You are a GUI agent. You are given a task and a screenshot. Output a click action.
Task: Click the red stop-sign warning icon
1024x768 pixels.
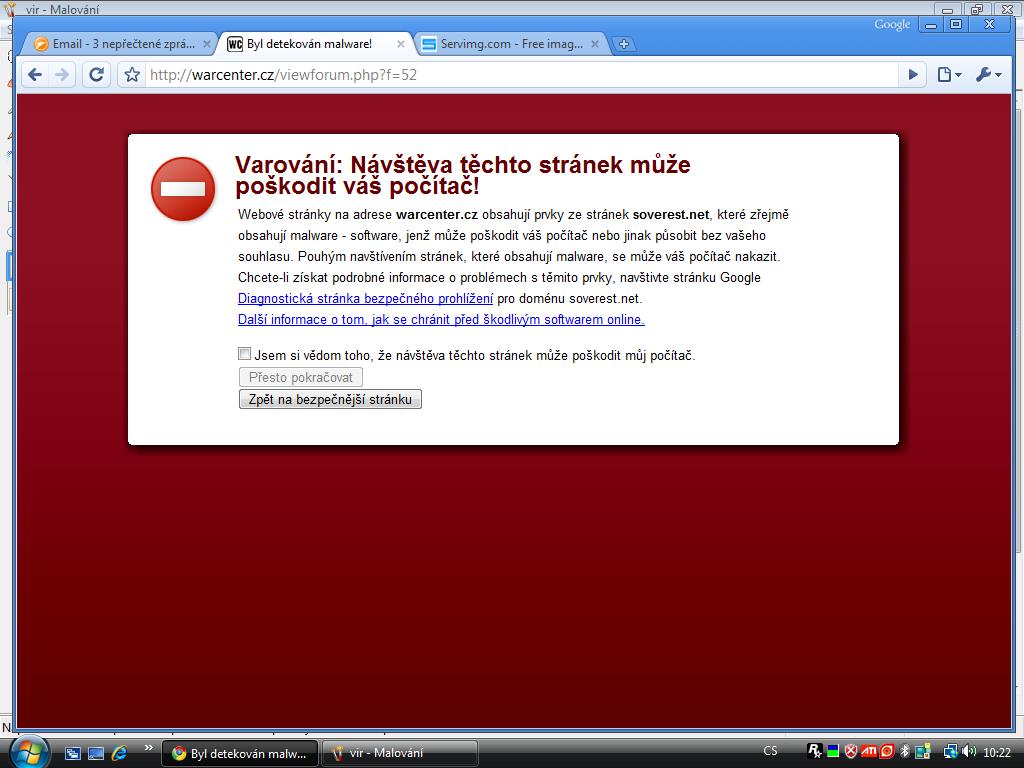183,189
